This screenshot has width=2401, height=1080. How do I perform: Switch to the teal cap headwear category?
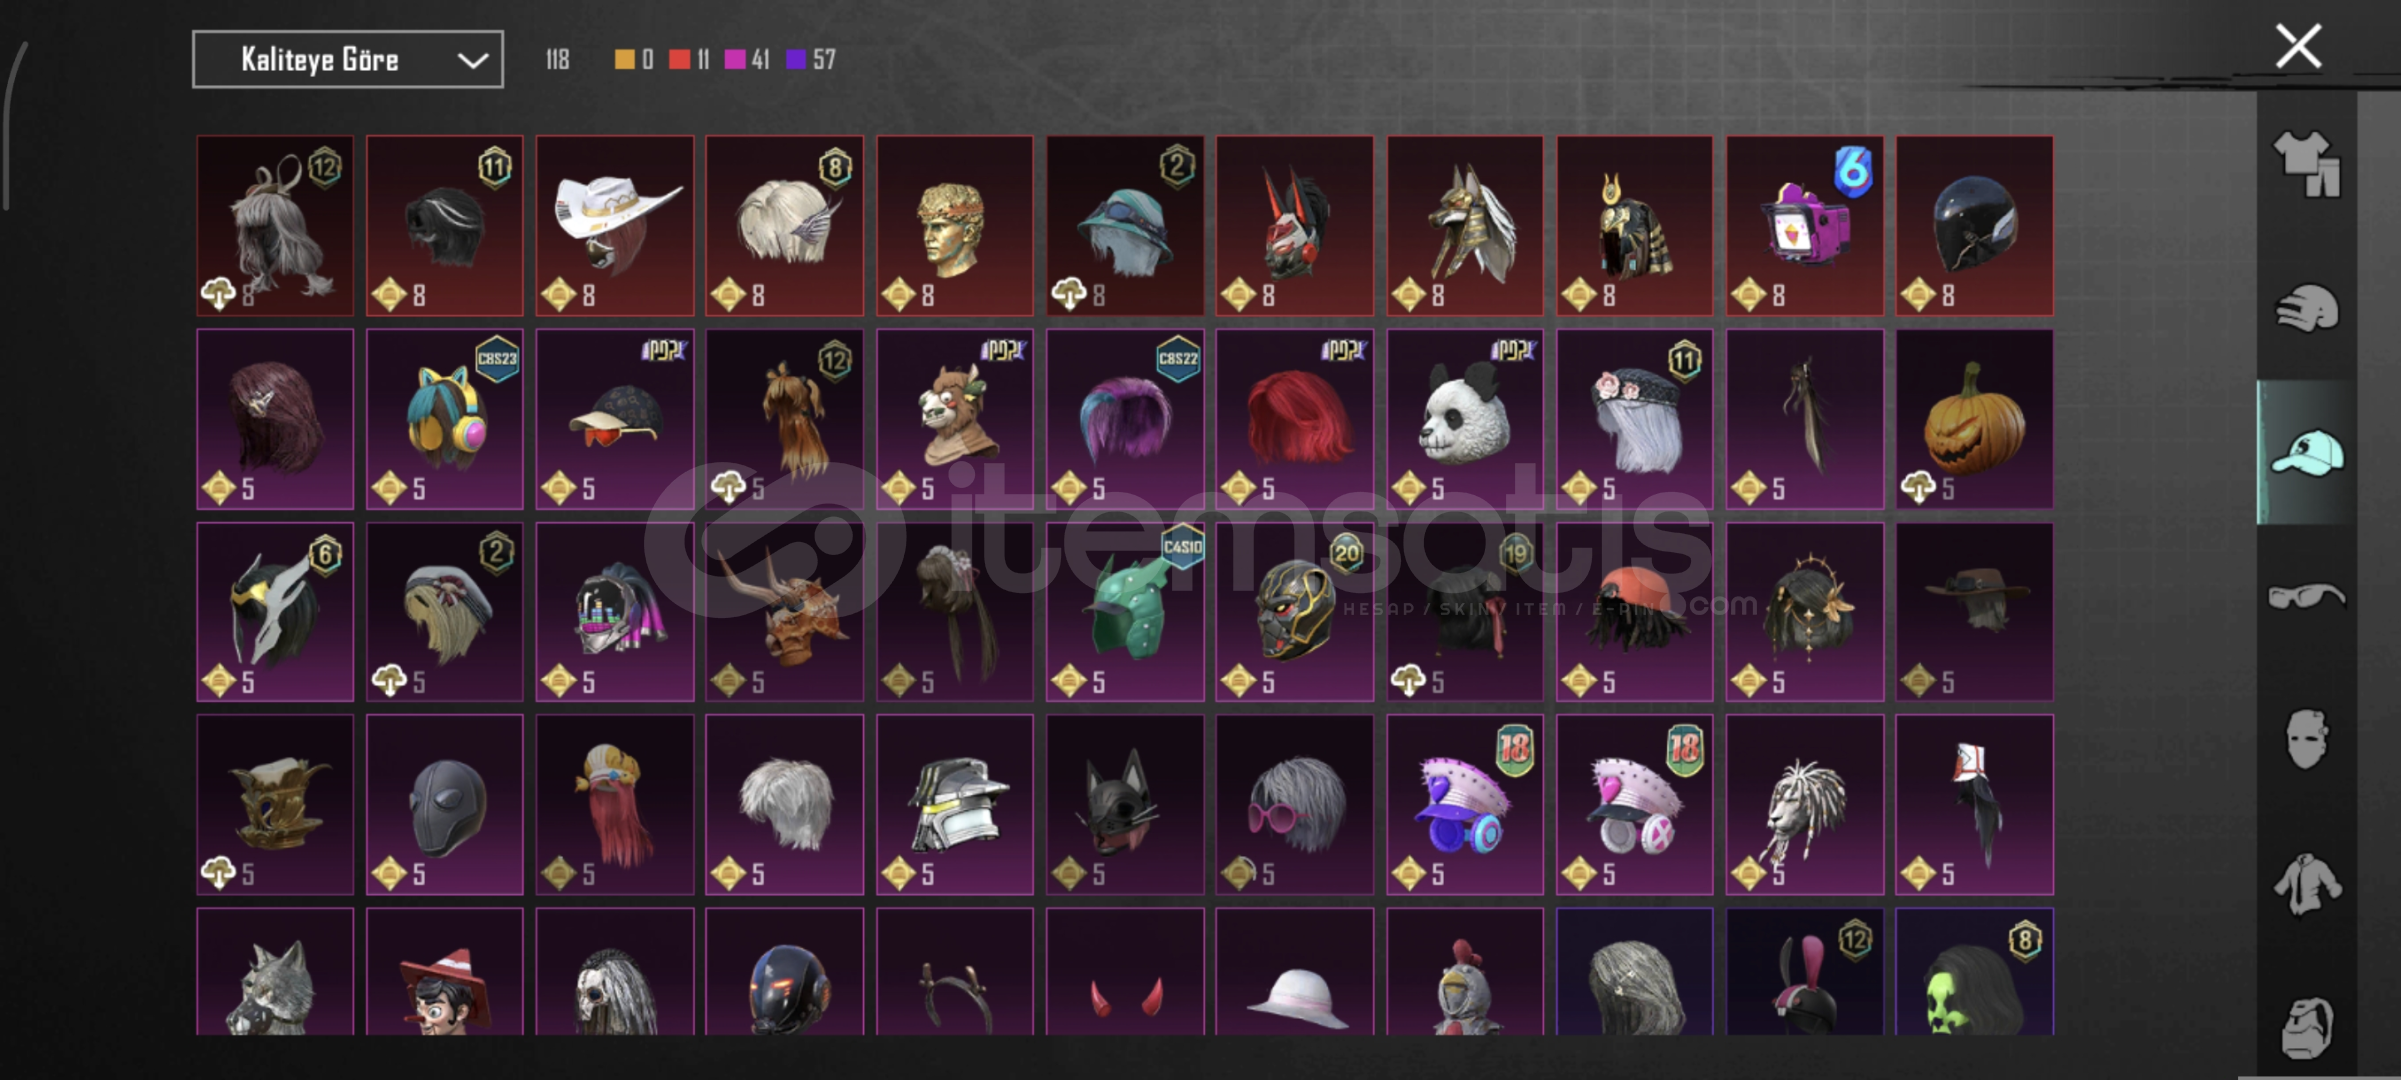pos(2306,452)
